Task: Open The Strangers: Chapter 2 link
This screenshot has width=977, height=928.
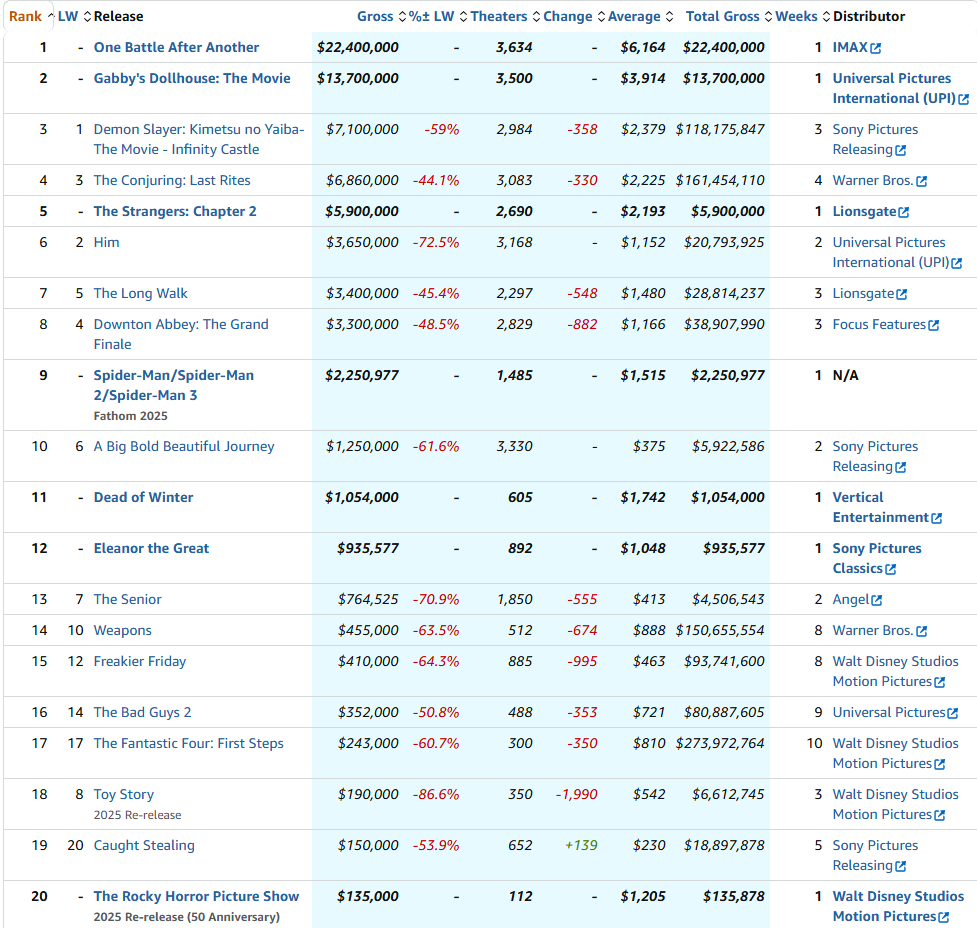Action: click(x=175, y=212)
